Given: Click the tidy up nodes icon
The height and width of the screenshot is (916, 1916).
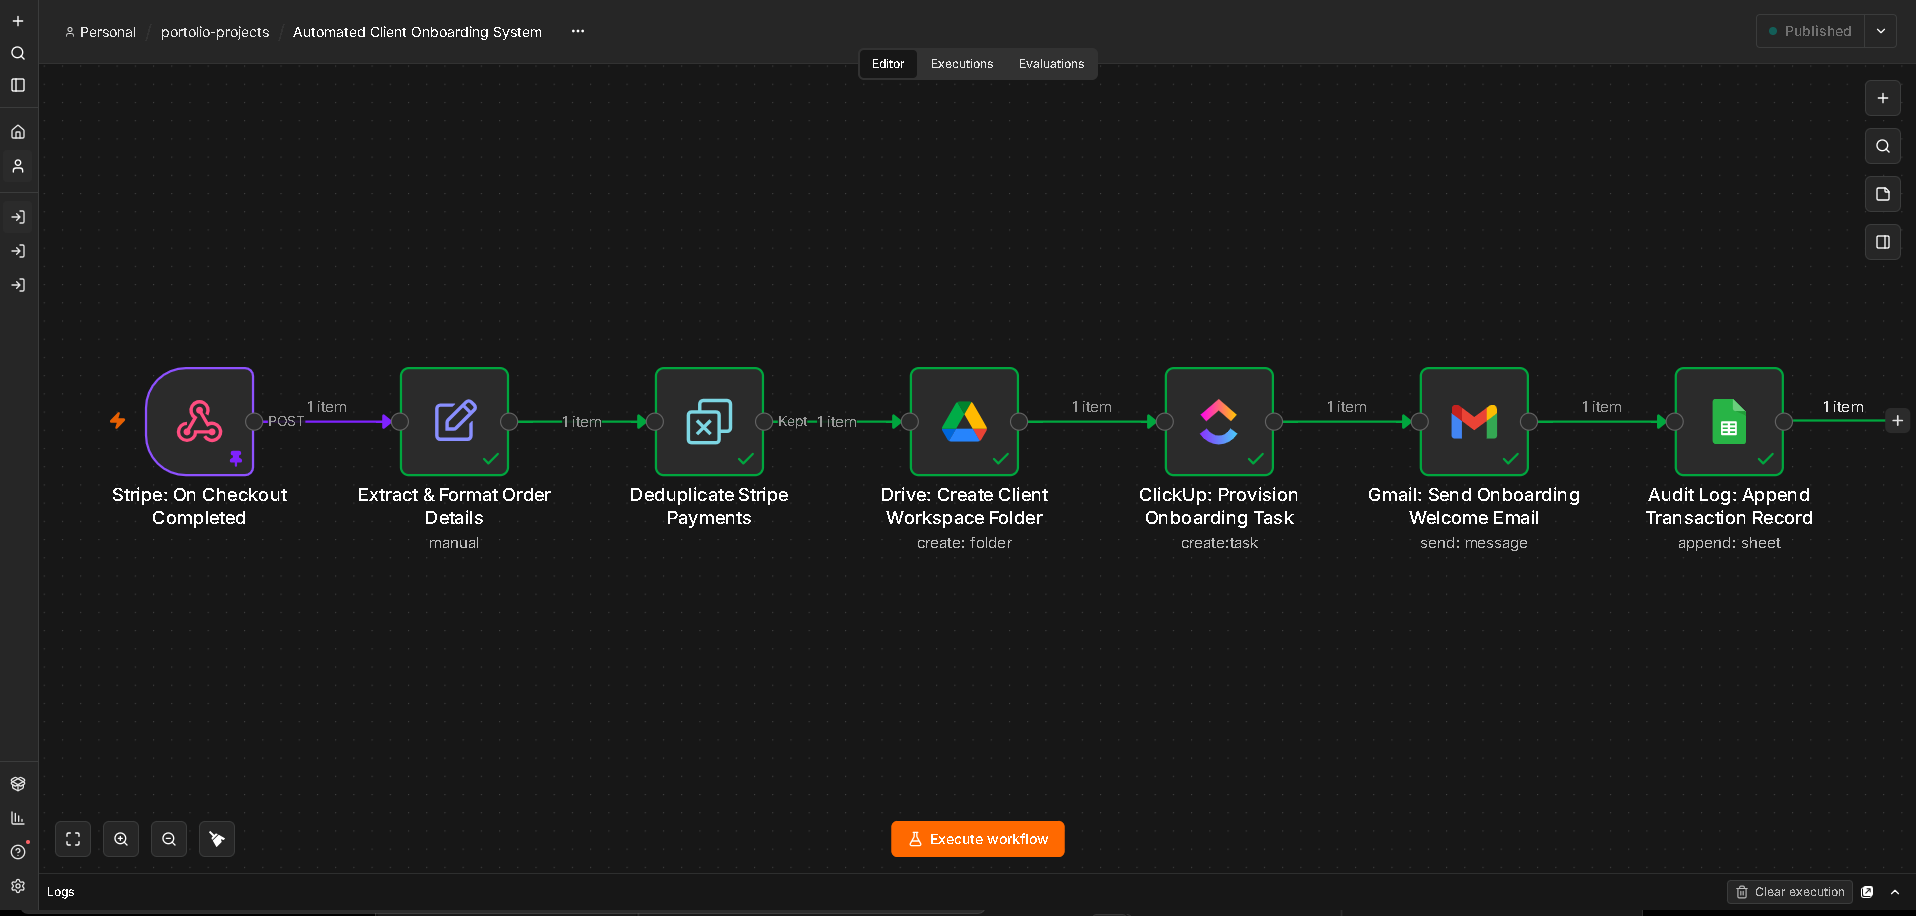Looking at the screenshot, I should tap(217, 839).
